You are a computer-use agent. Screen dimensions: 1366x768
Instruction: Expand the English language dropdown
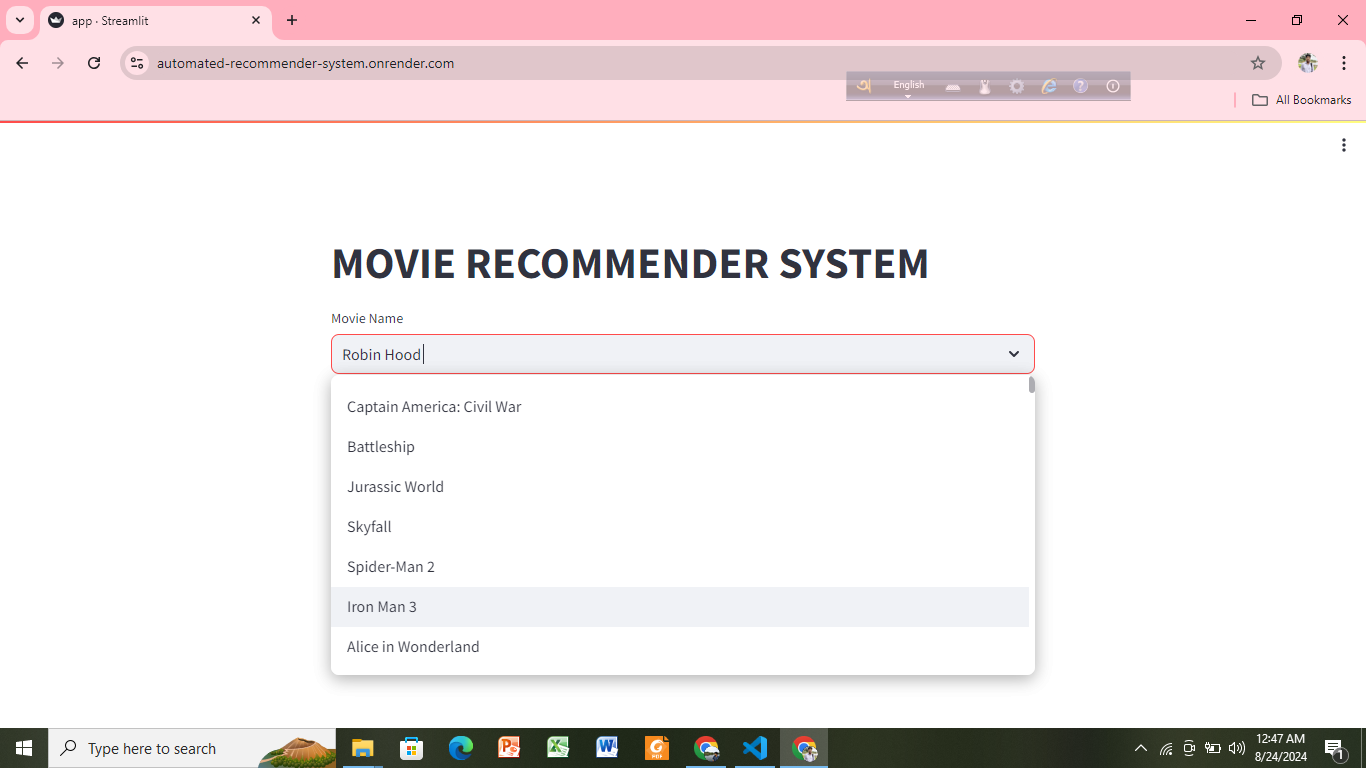pyautogui.click(x=908, y=90)
